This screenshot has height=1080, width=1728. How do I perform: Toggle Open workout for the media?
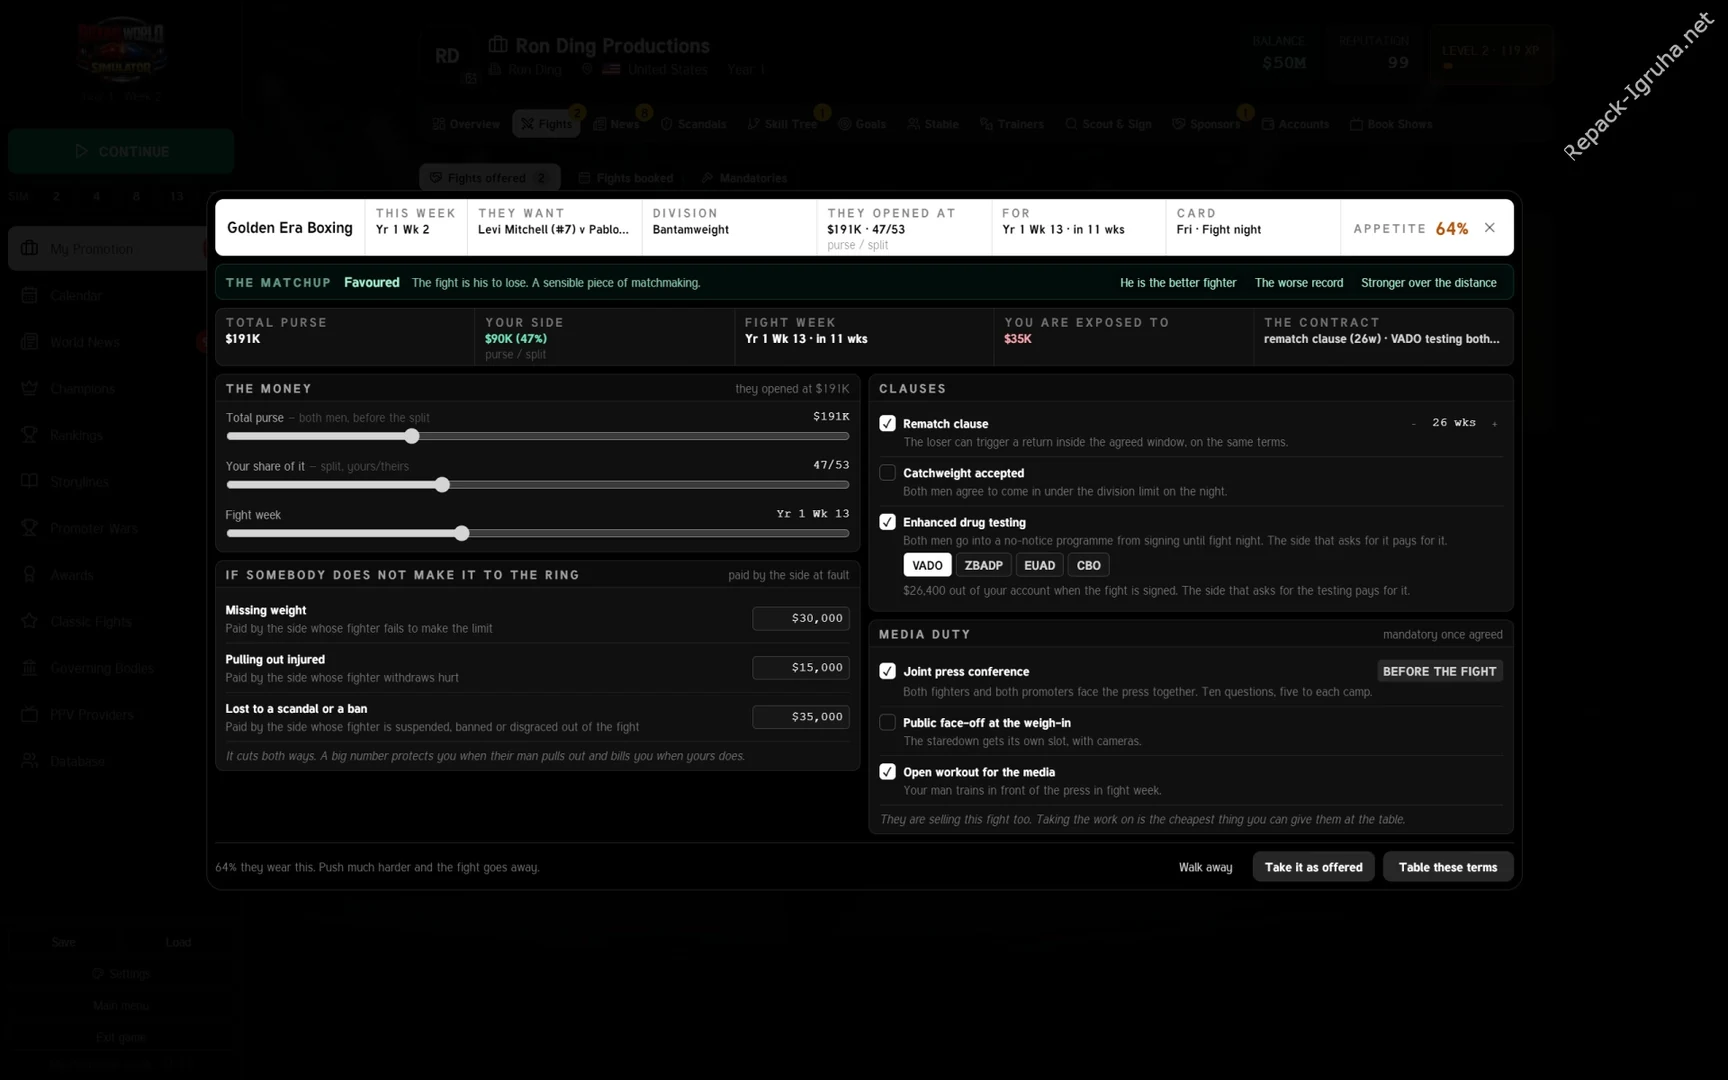click(887, 772)
